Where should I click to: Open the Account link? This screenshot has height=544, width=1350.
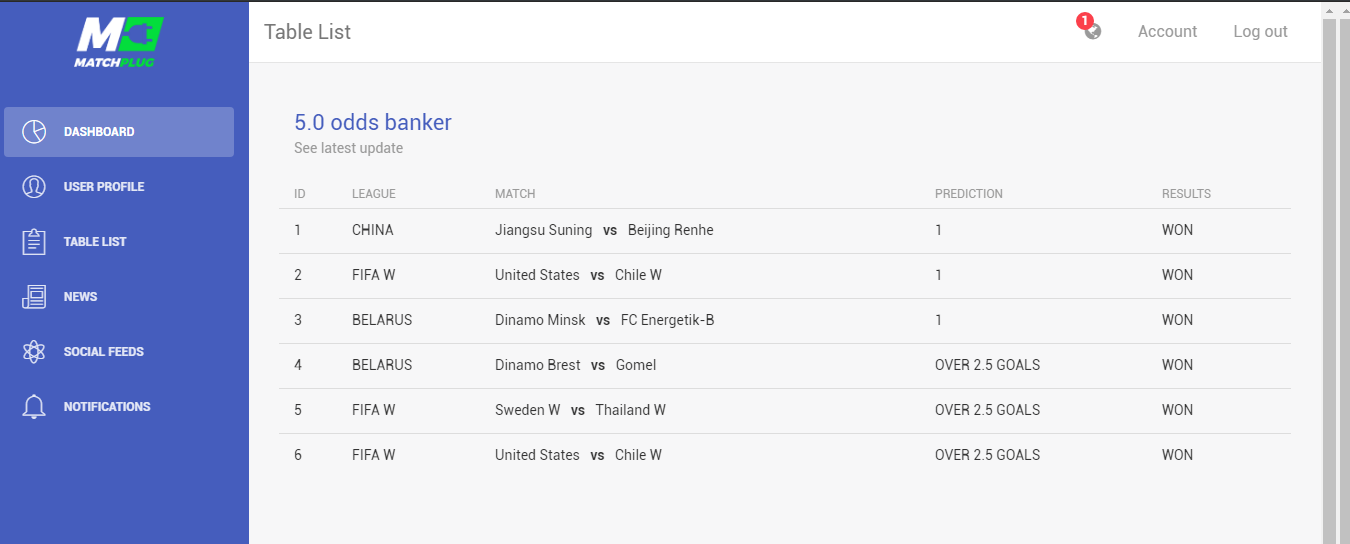coord(1167,31)
